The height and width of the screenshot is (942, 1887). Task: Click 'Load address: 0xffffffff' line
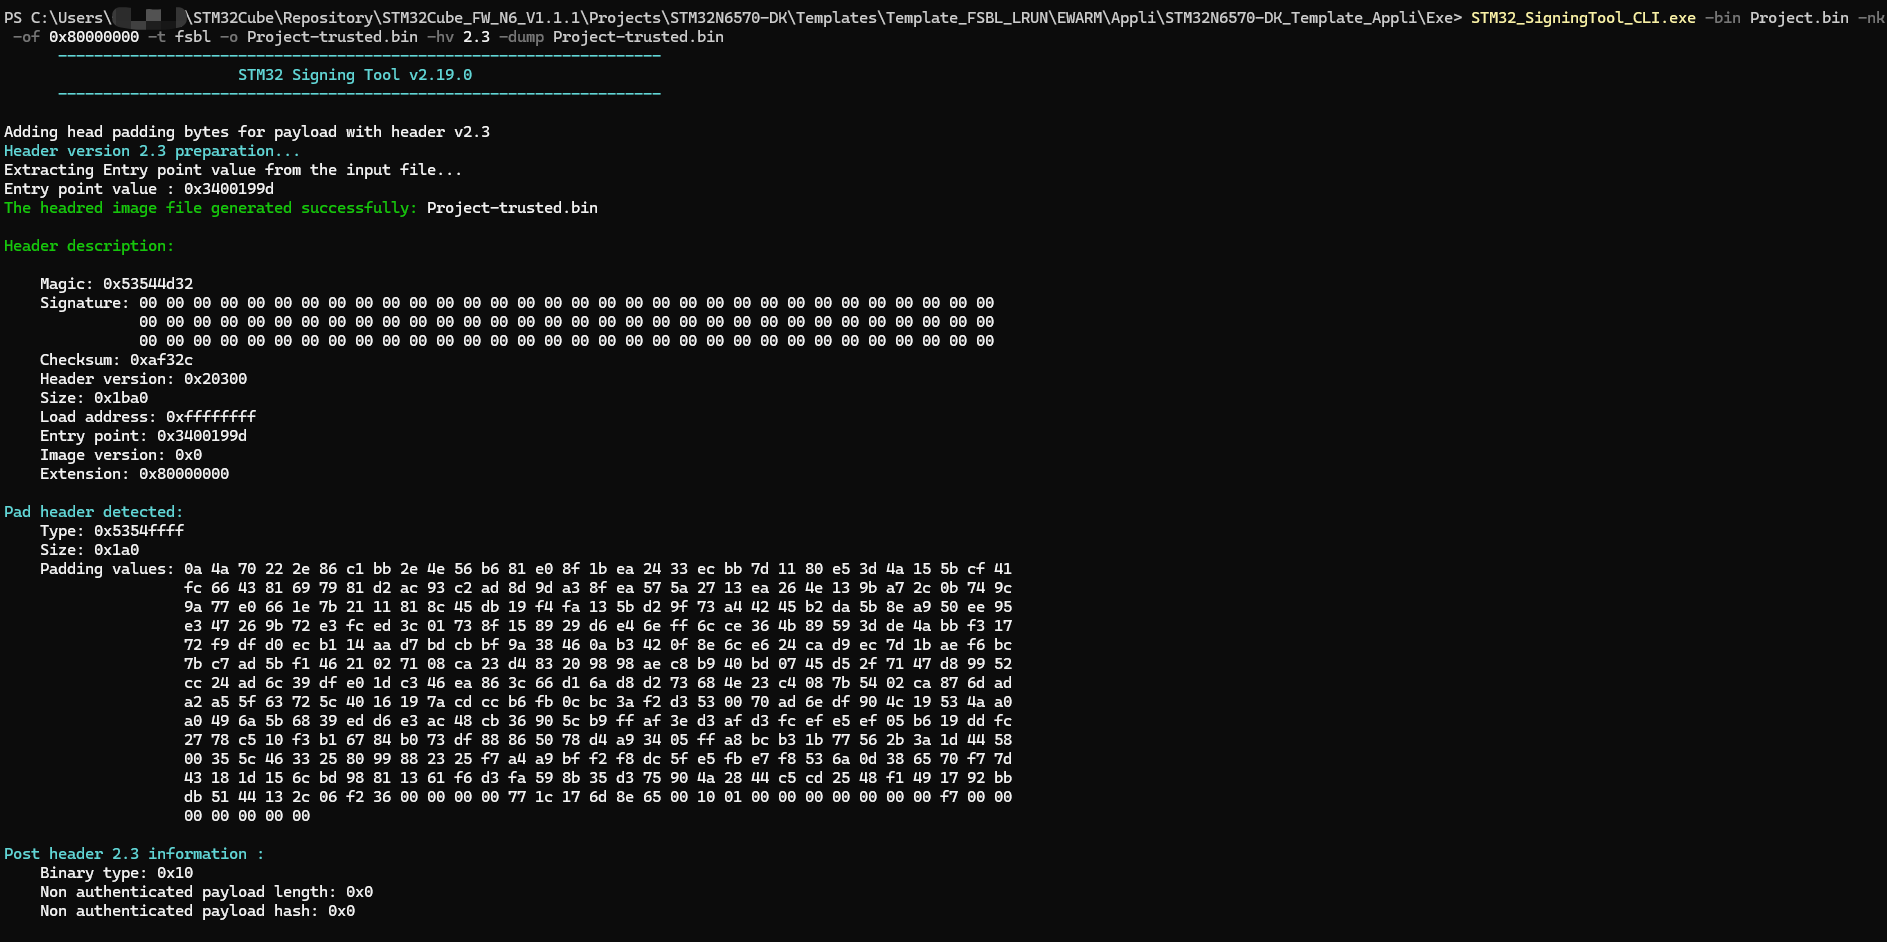click(x=148, y=417)
